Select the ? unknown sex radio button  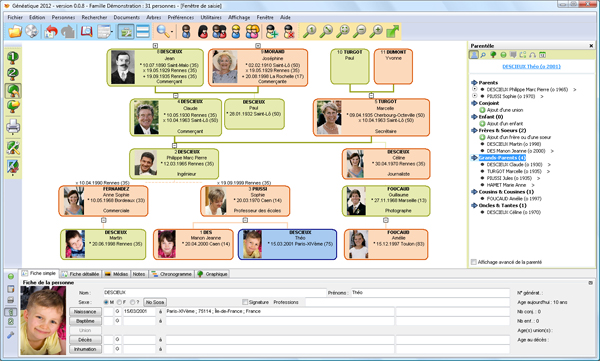pos(132,302)
